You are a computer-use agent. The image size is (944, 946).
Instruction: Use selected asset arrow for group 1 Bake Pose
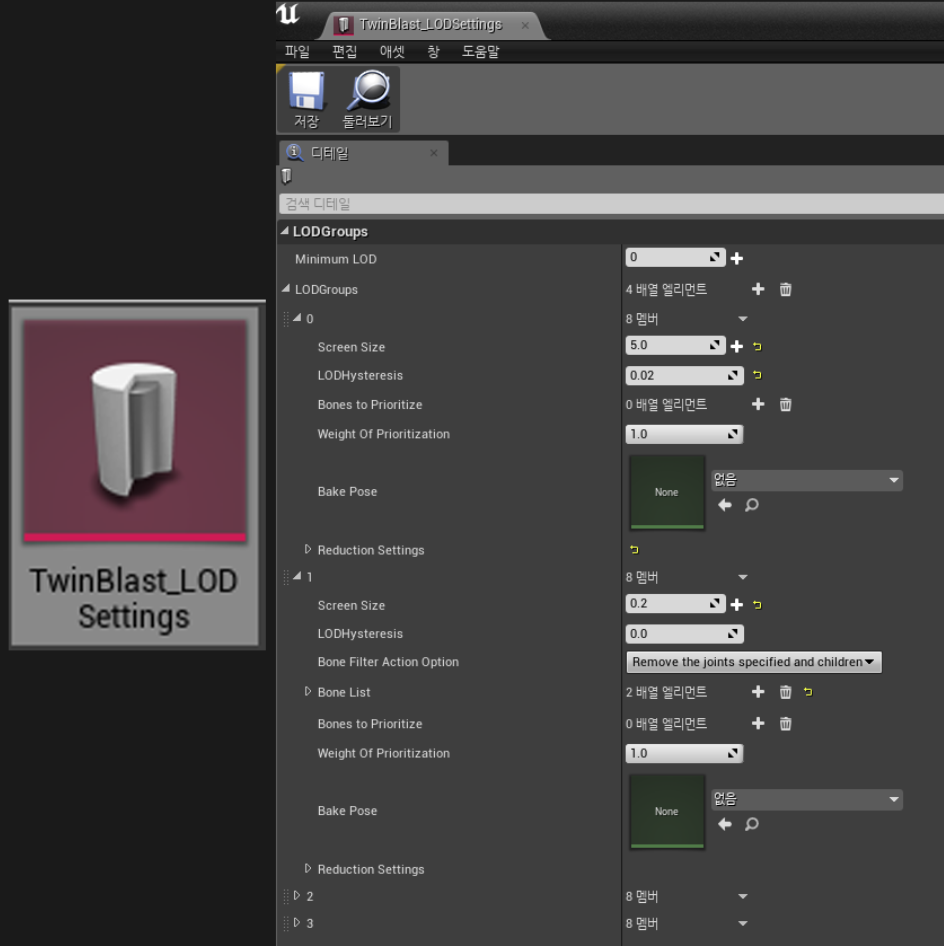725,824
